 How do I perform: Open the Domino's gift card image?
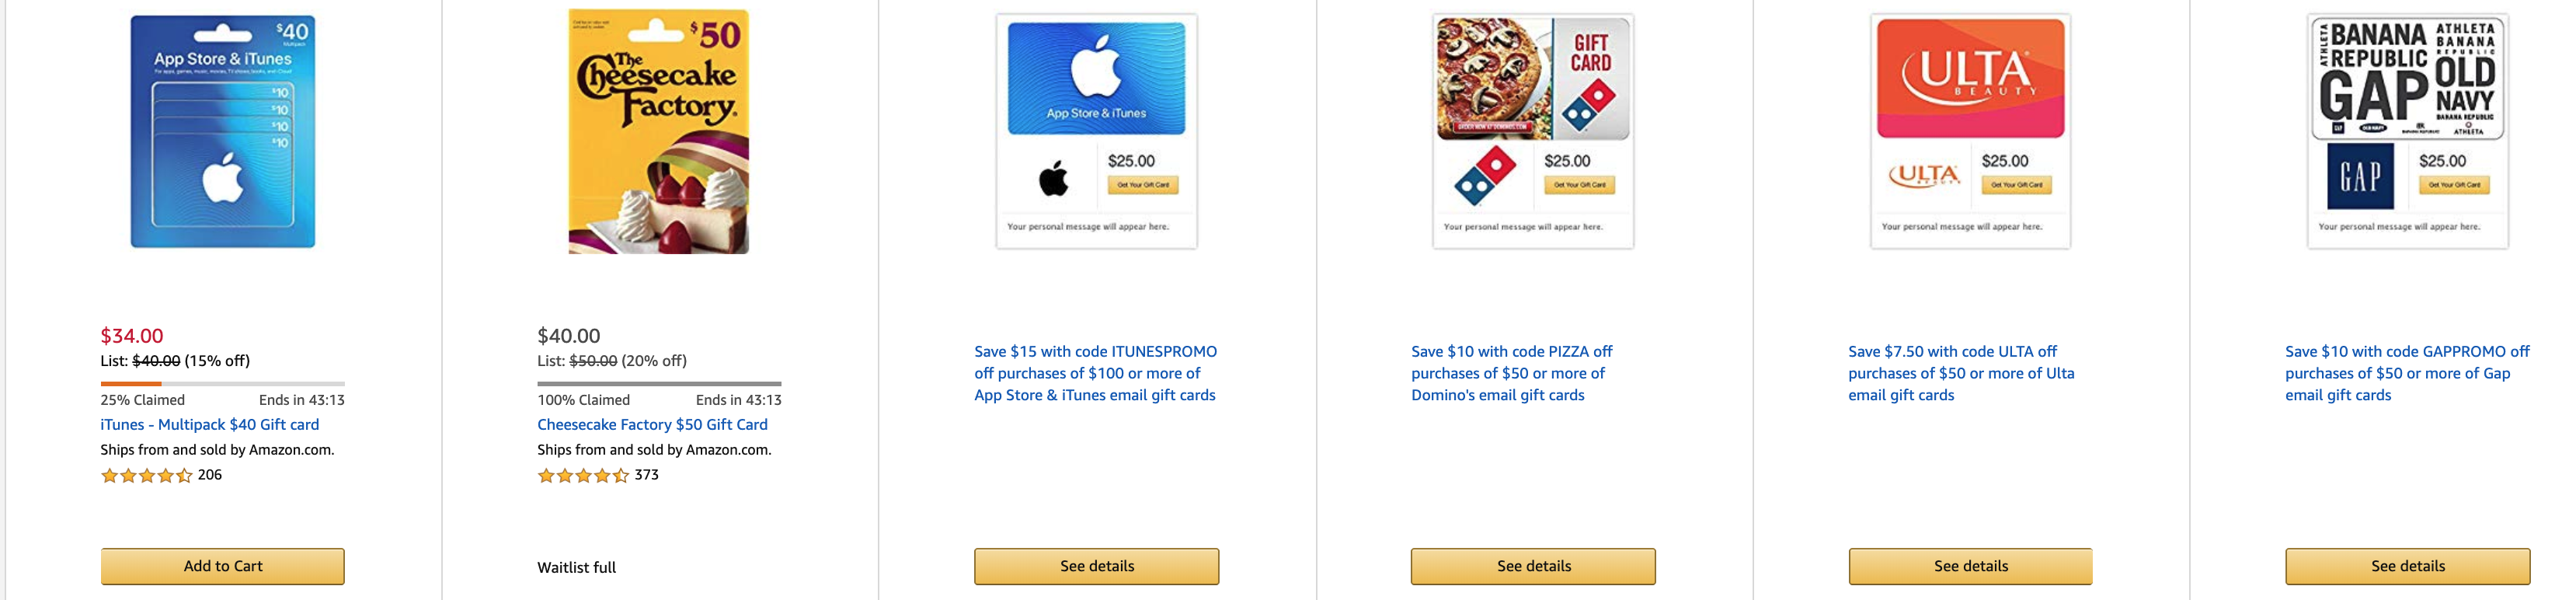[x=1533, y=131]
